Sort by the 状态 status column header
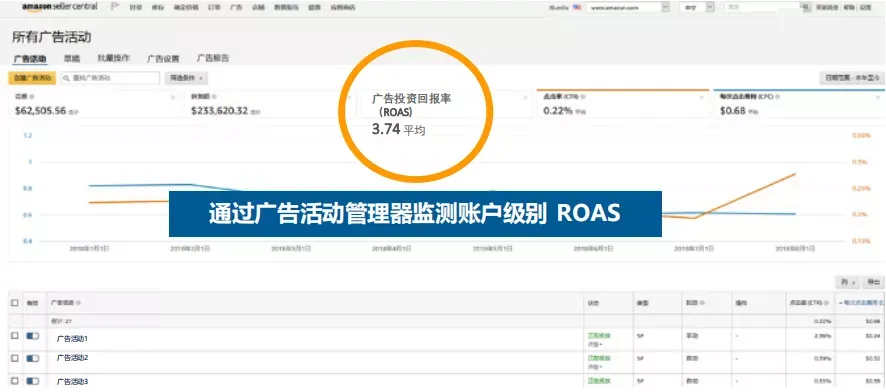This screenshot has height=392, width=886. pos(592,303)
